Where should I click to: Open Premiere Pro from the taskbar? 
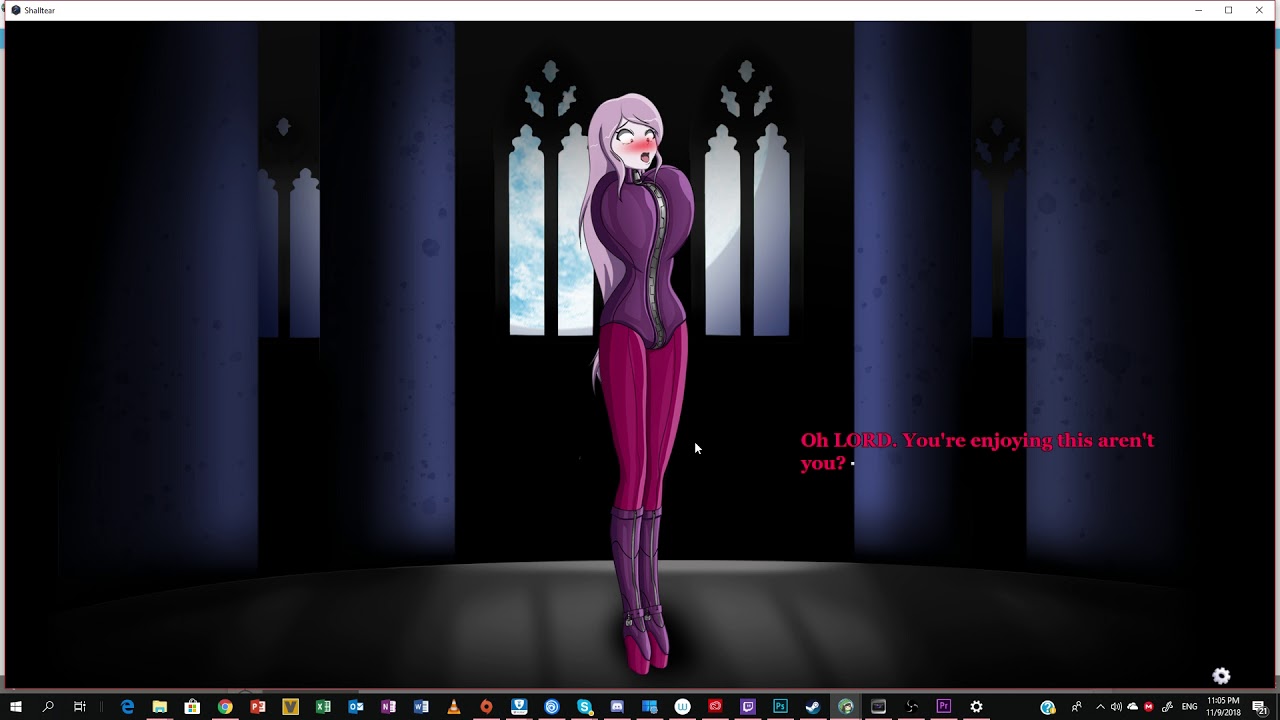(943, 707)
